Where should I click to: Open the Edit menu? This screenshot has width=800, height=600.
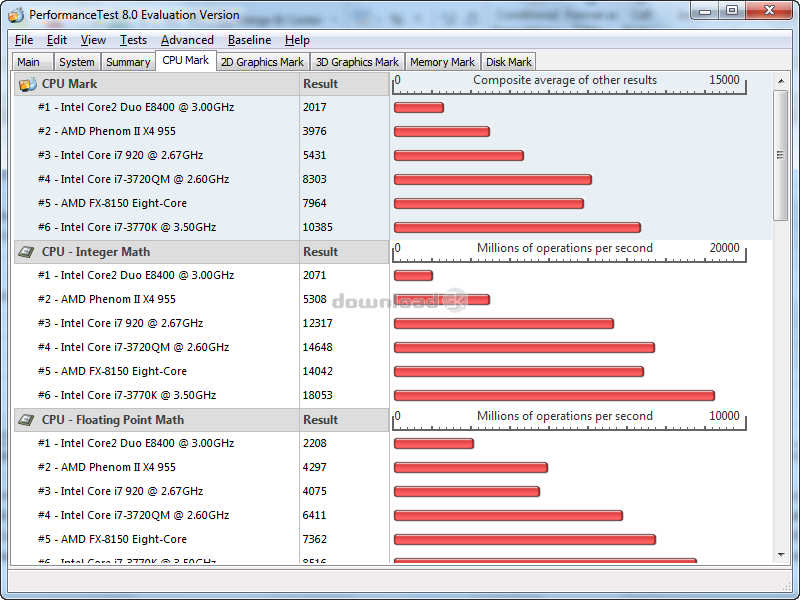[57, 40]
